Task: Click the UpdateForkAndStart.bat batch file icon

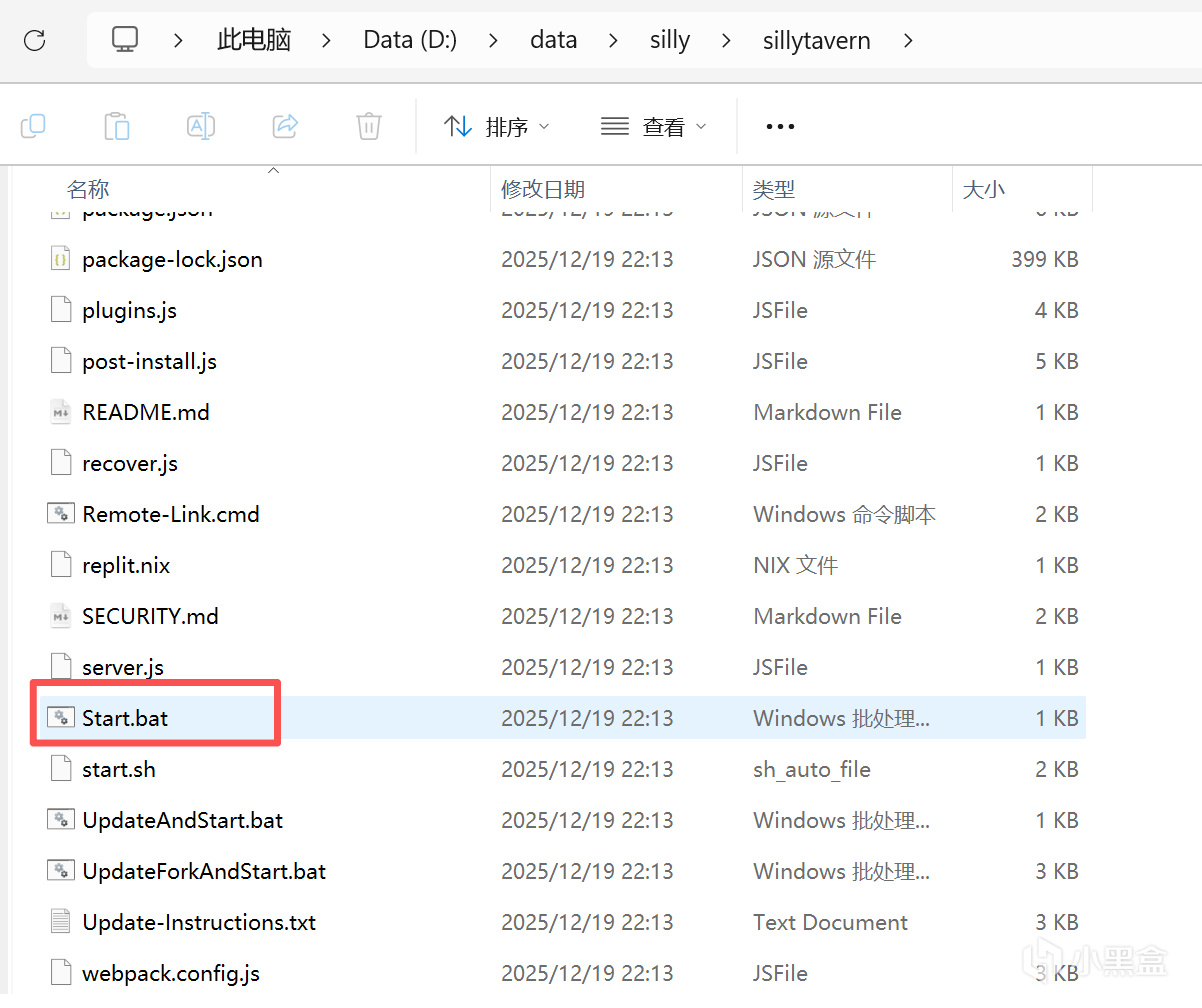Action: (61, 871)
